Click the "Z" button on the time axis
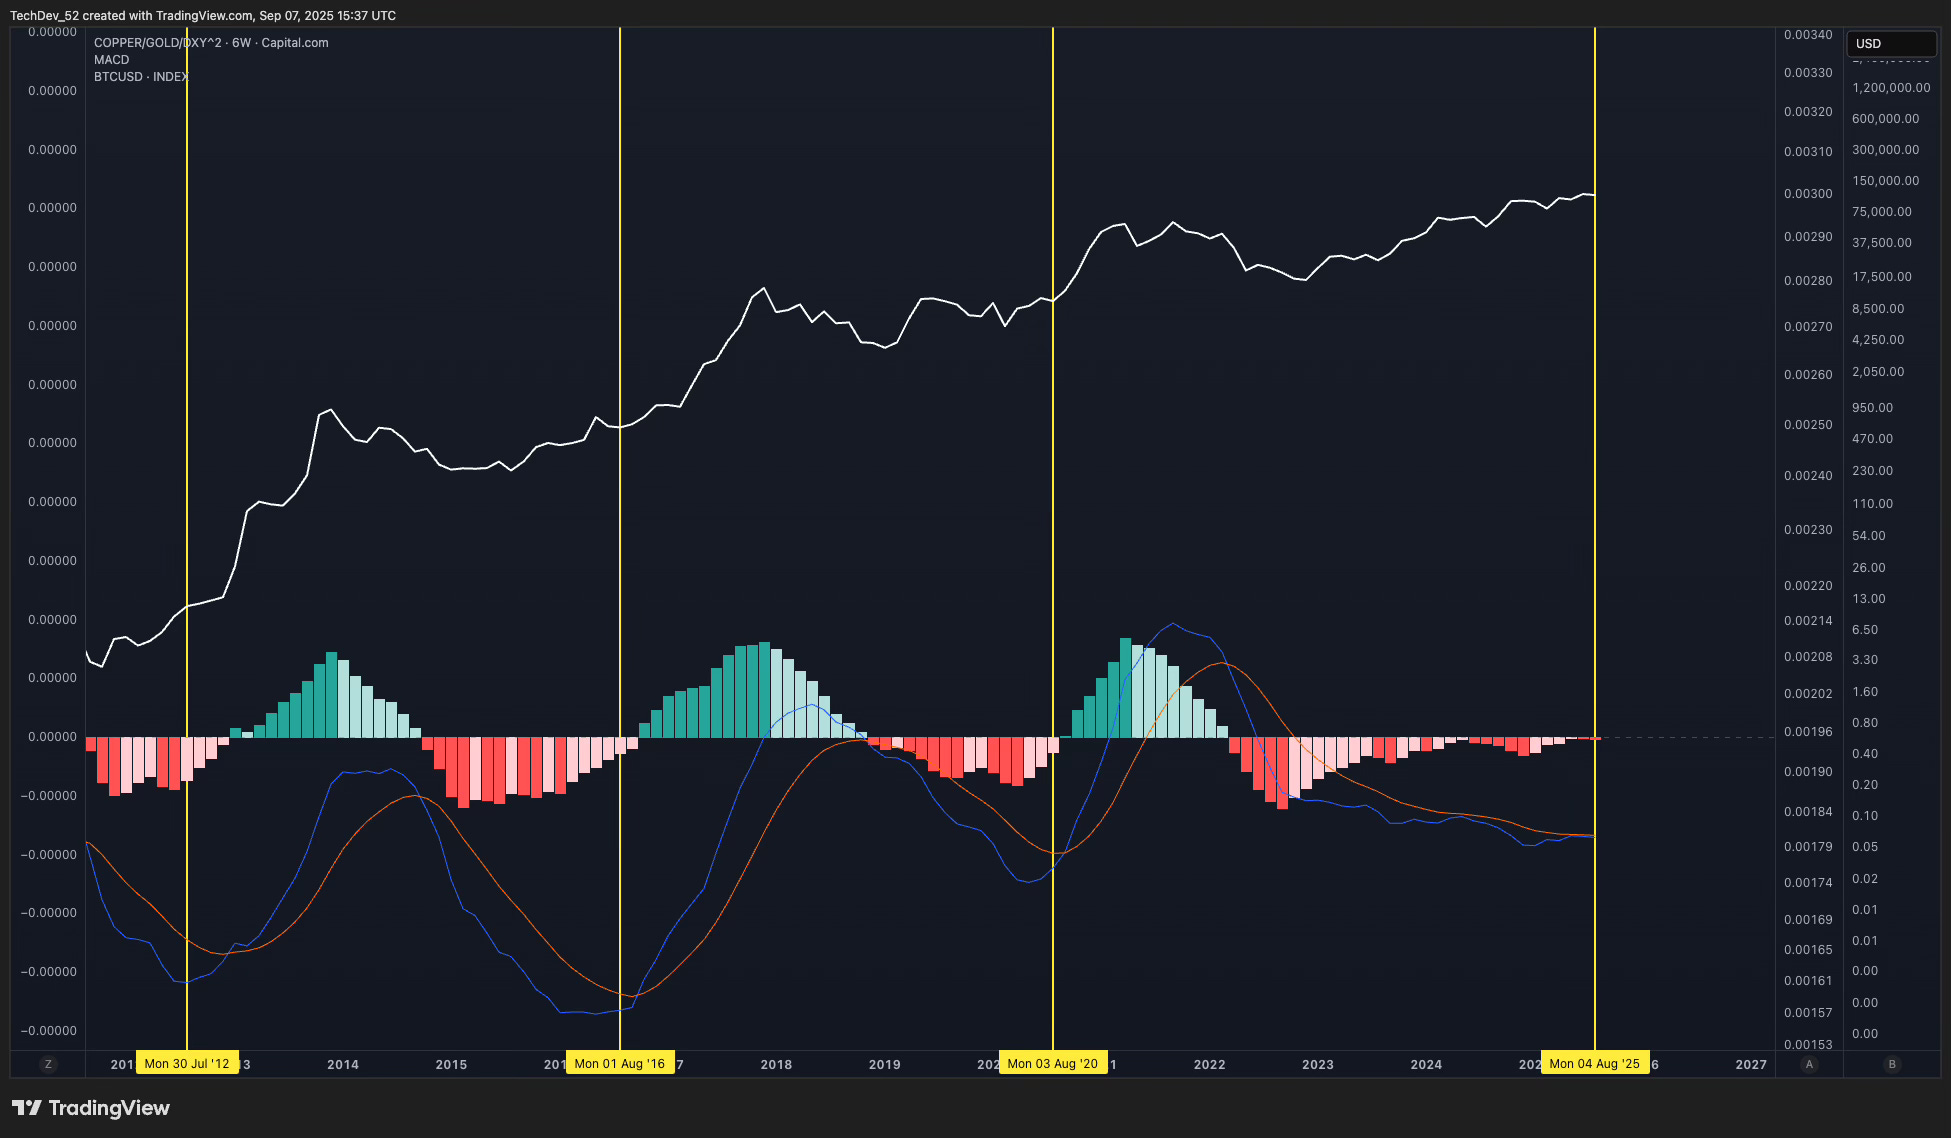The width and height of the screenshot is (1951, 1138). [48, 1064]
